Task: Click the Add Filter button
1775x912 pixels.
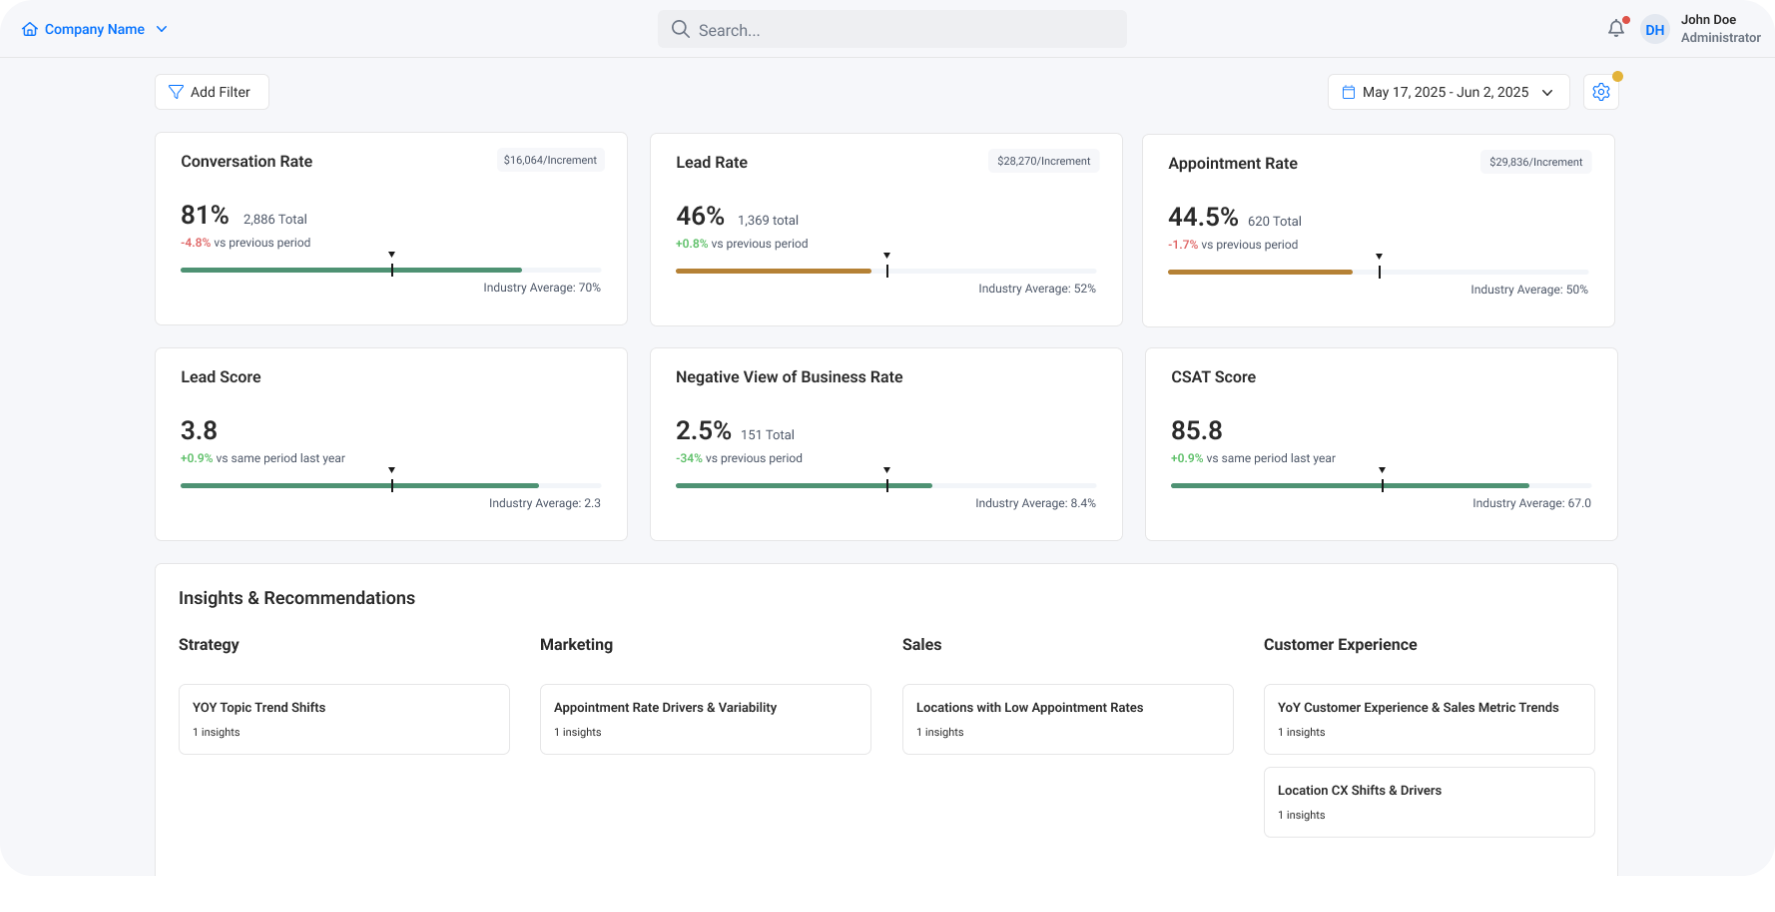Action: pyautogui.click(x=212, y=92)
